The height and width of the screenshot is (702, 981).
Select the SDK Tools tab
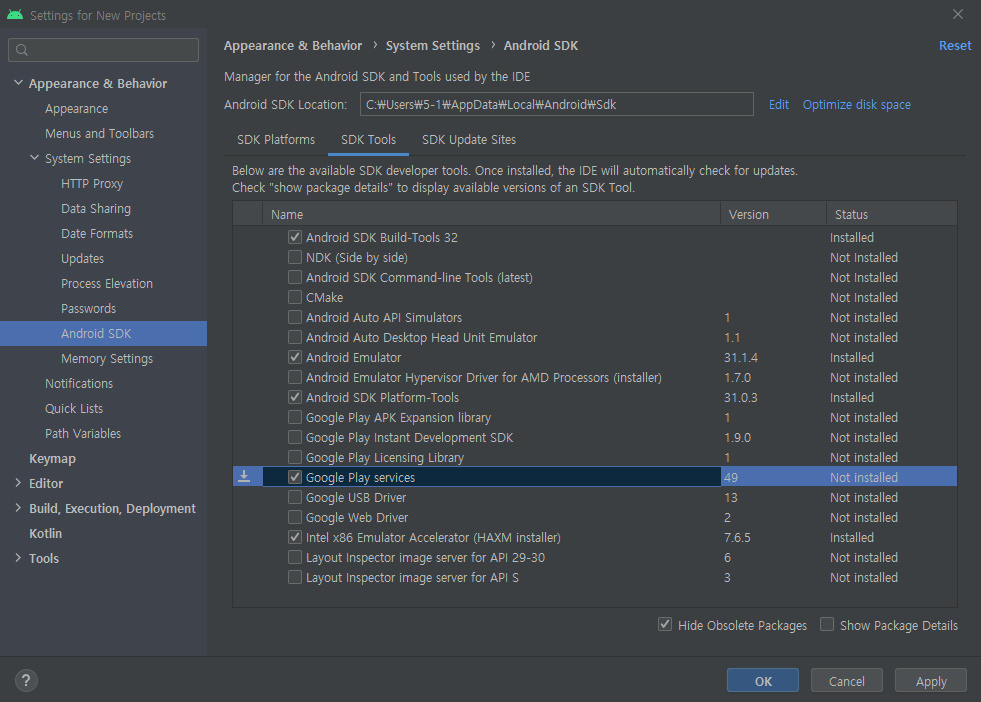(369, 140)
